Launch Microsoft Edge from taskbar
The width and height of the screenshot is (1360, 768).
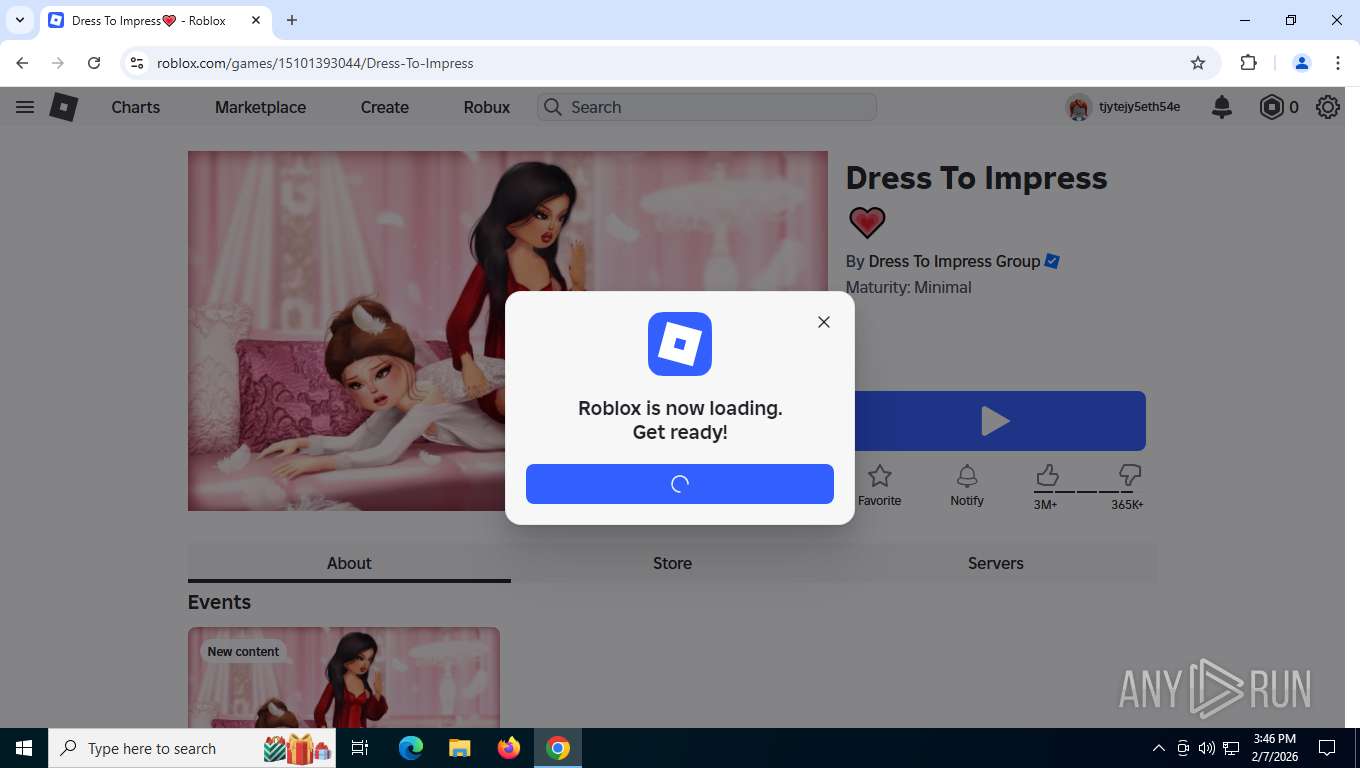click(411, 748)
